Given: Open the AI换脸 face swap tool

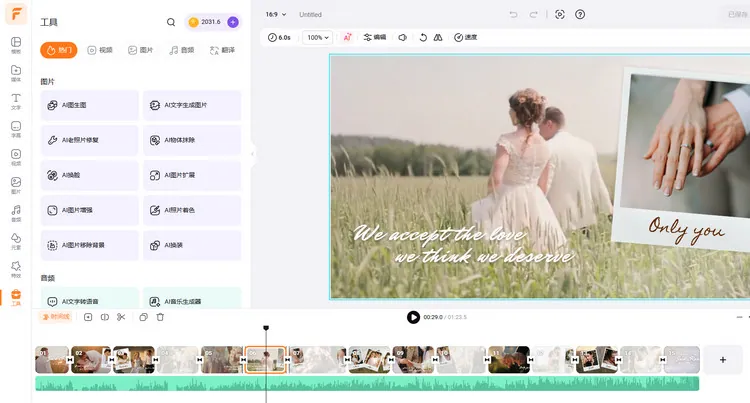Looking at the screenshot, I should 89,175.
